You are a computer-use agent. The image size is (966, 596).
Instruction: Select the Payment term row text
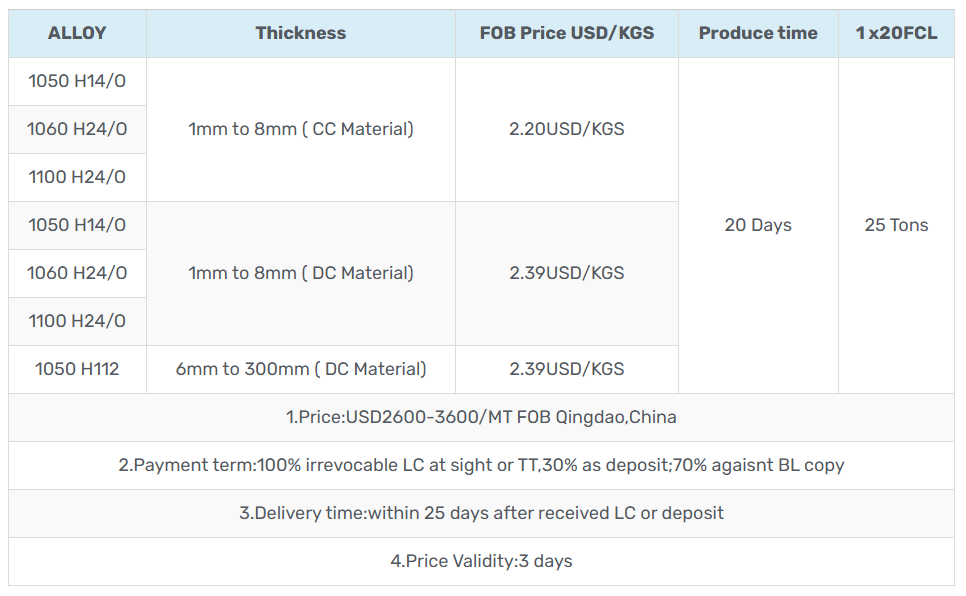click(481, 465)
